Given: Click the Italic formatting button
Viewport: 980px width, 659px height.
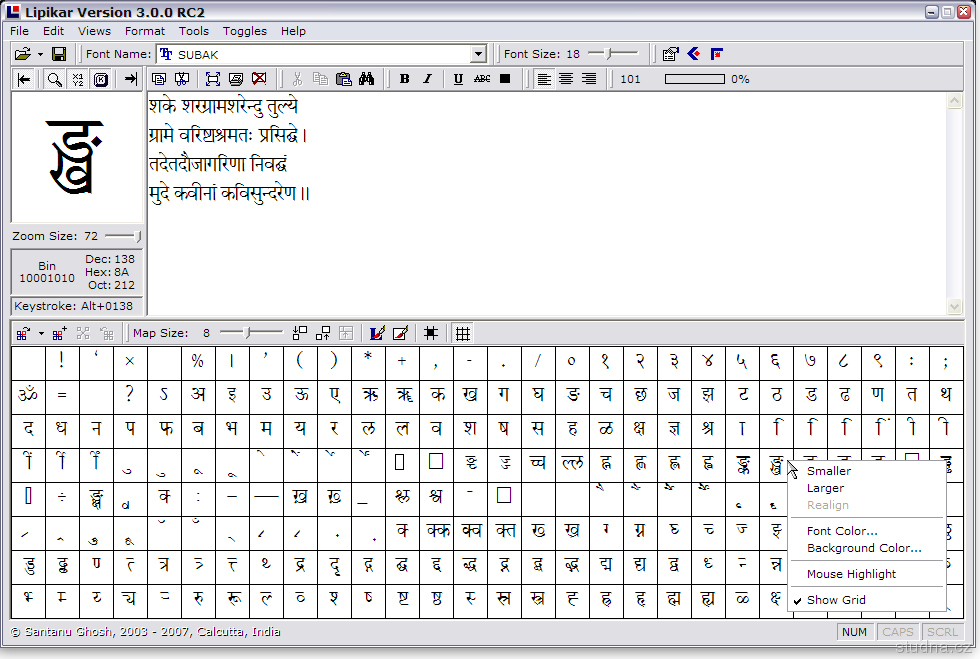Looking at the screenshot, I should [427, 79].
